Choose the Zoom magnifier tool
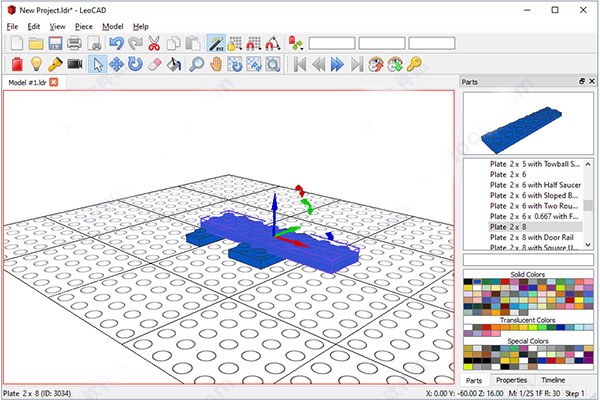 (196, 64)
